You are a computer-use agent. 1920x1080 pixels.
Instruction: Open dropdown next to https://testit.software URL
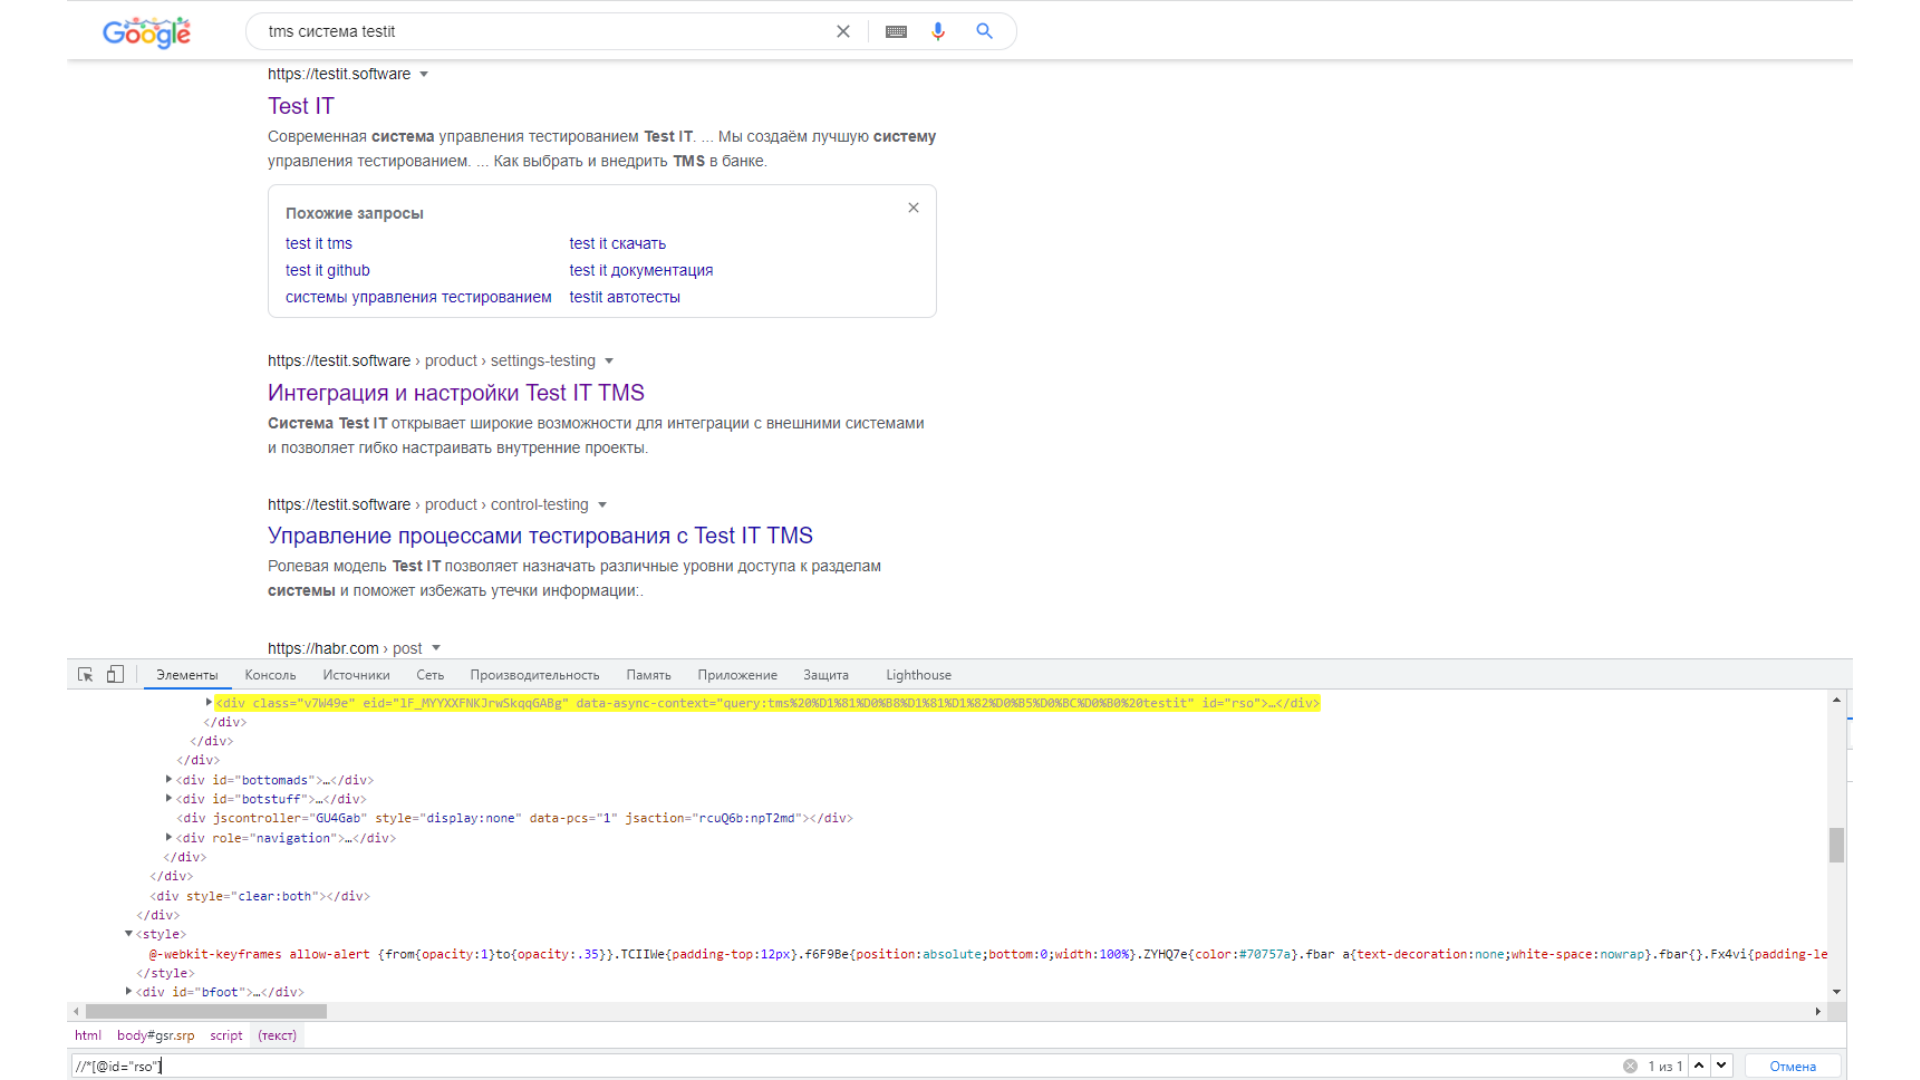[424, 74]
